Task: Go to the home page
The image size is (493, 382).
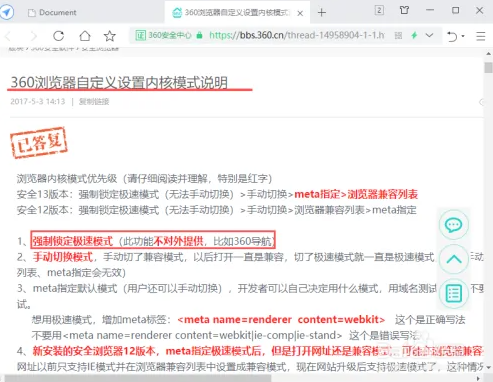Action: (x=85, y=36)
